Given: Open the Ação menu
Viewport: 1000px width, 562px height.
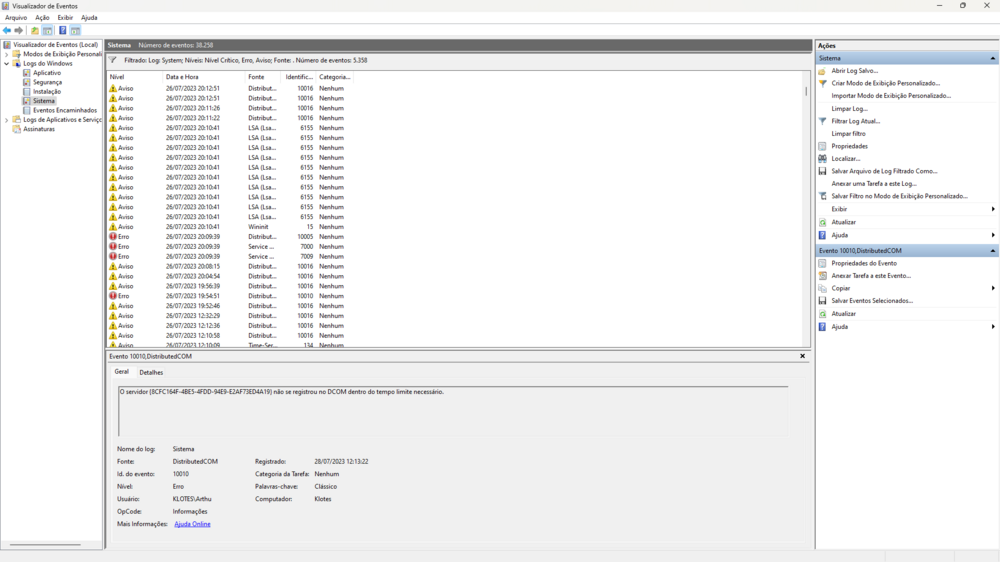Looking at the screenshot, I should coord(42,17).
